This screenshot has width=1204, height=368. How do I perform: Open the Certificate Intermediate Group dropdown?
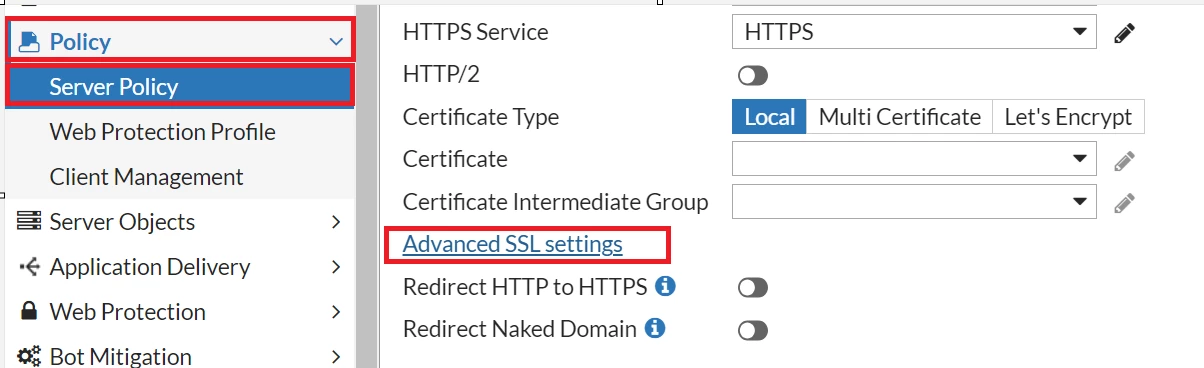click(x=914, y=201)
